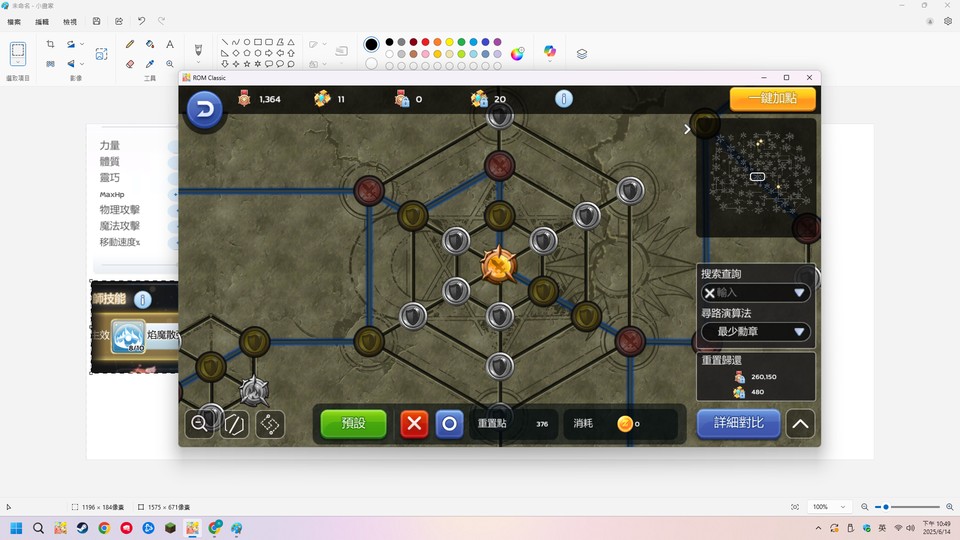960x540 pixels.
Task: Click the blue circle confirm button
Action: click(x=449, y=424)
